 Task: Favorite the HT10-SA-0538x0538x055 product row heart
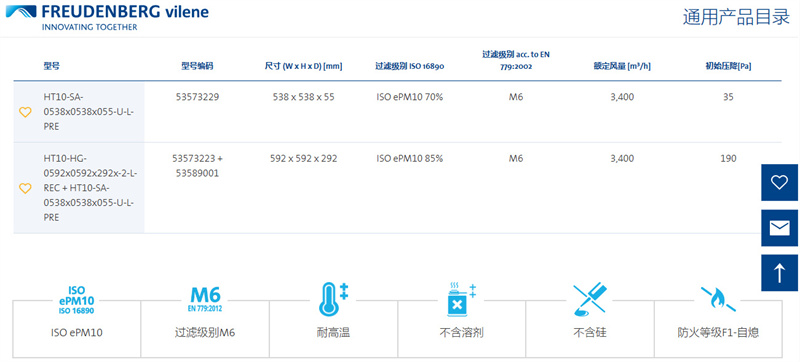pyautogui.click(x=25, y=112)
